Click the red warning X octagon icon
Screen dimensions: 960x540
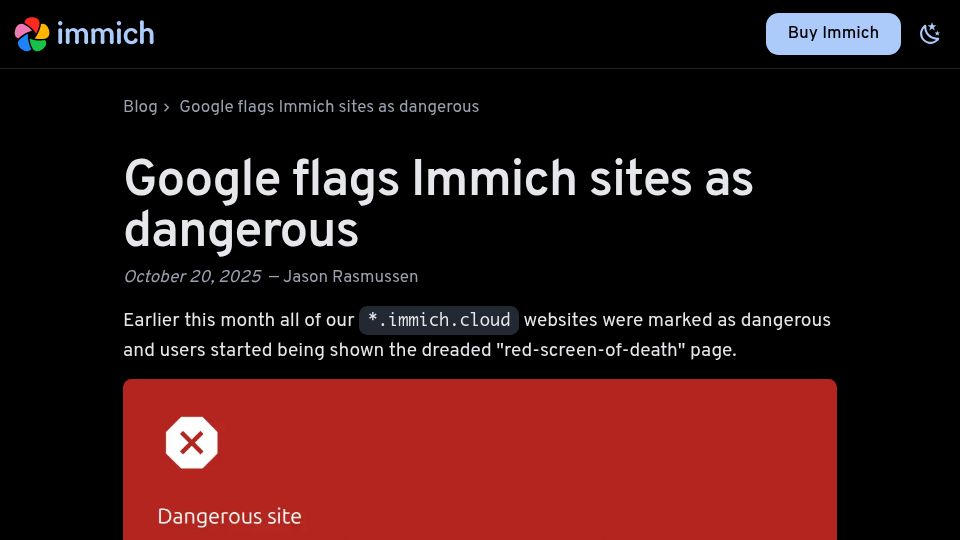pyautogui.click(x=192, y=443)
